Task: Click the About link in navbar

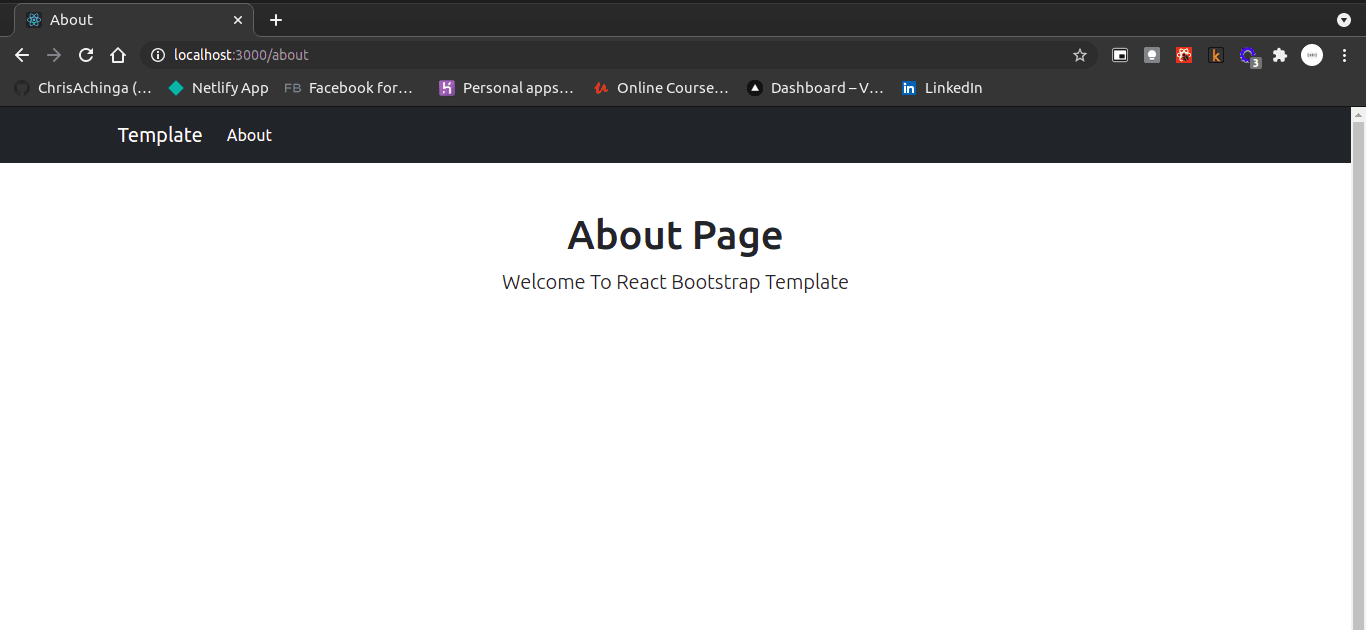Action: pos(249,135)
